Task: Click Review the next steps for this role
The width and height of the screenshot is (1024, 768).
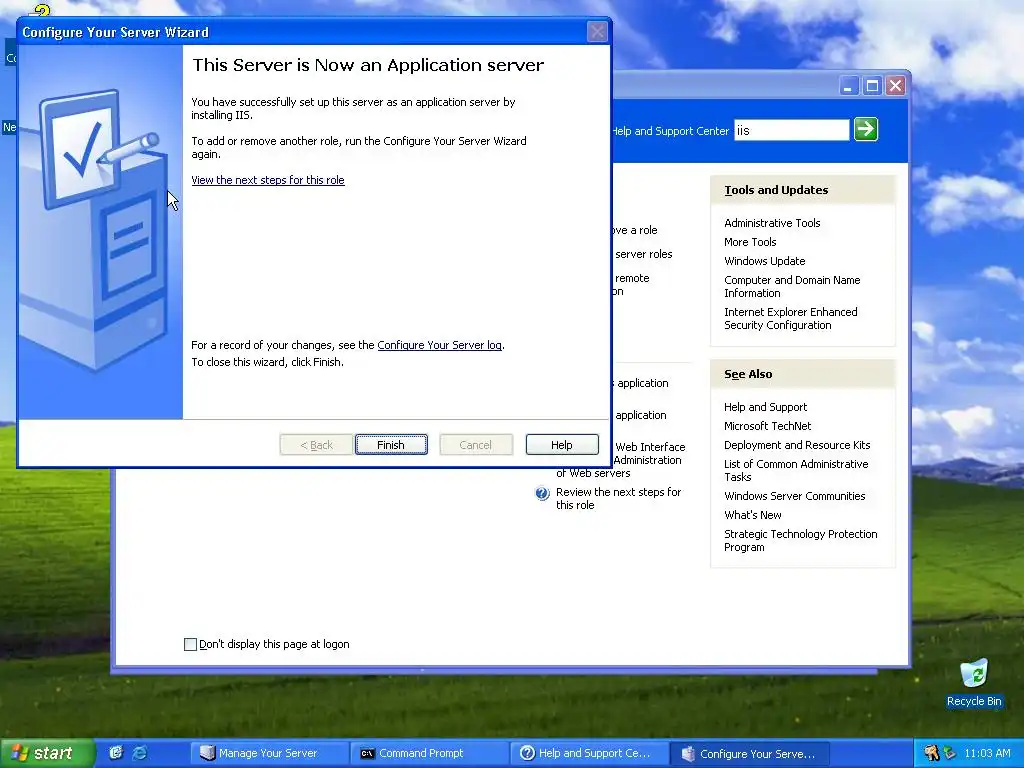Action: click(618, 498)
